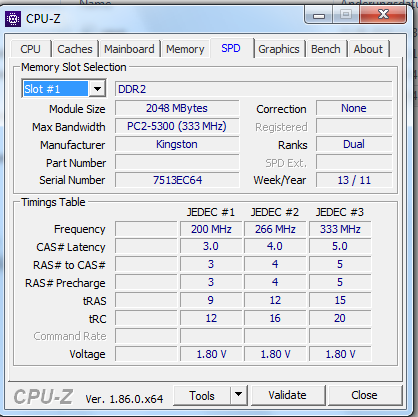This screenshot has height=417, width=418.
Task: Click the tRAS value 15
Action: [x=340, y=300]
